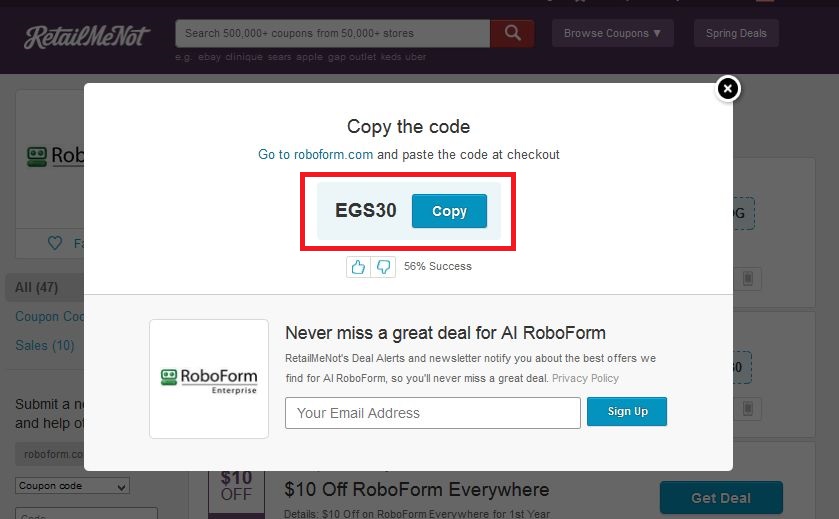The width and height of the screenshot is (839, 519).
Task: Select the All (47) filter tab
Action: click(36, 287)
